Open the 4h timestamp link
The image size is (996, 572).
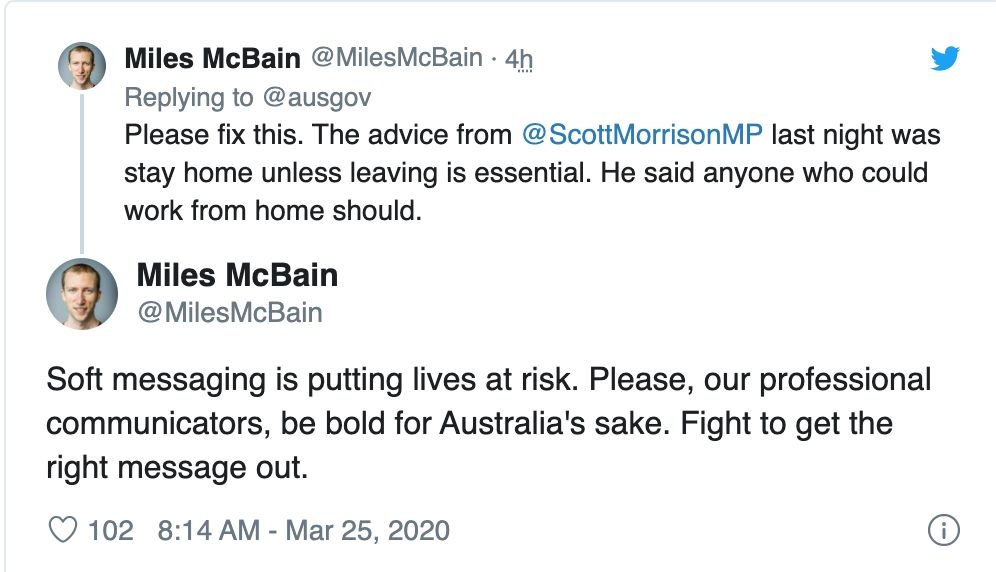(519, 59)
